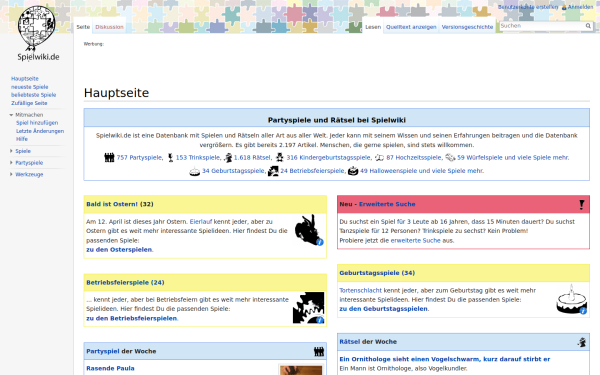This screenshot has width=600, height=375.
Task: Open 316 Kindergeburtstagsspiele link
Action: (328, 158)
